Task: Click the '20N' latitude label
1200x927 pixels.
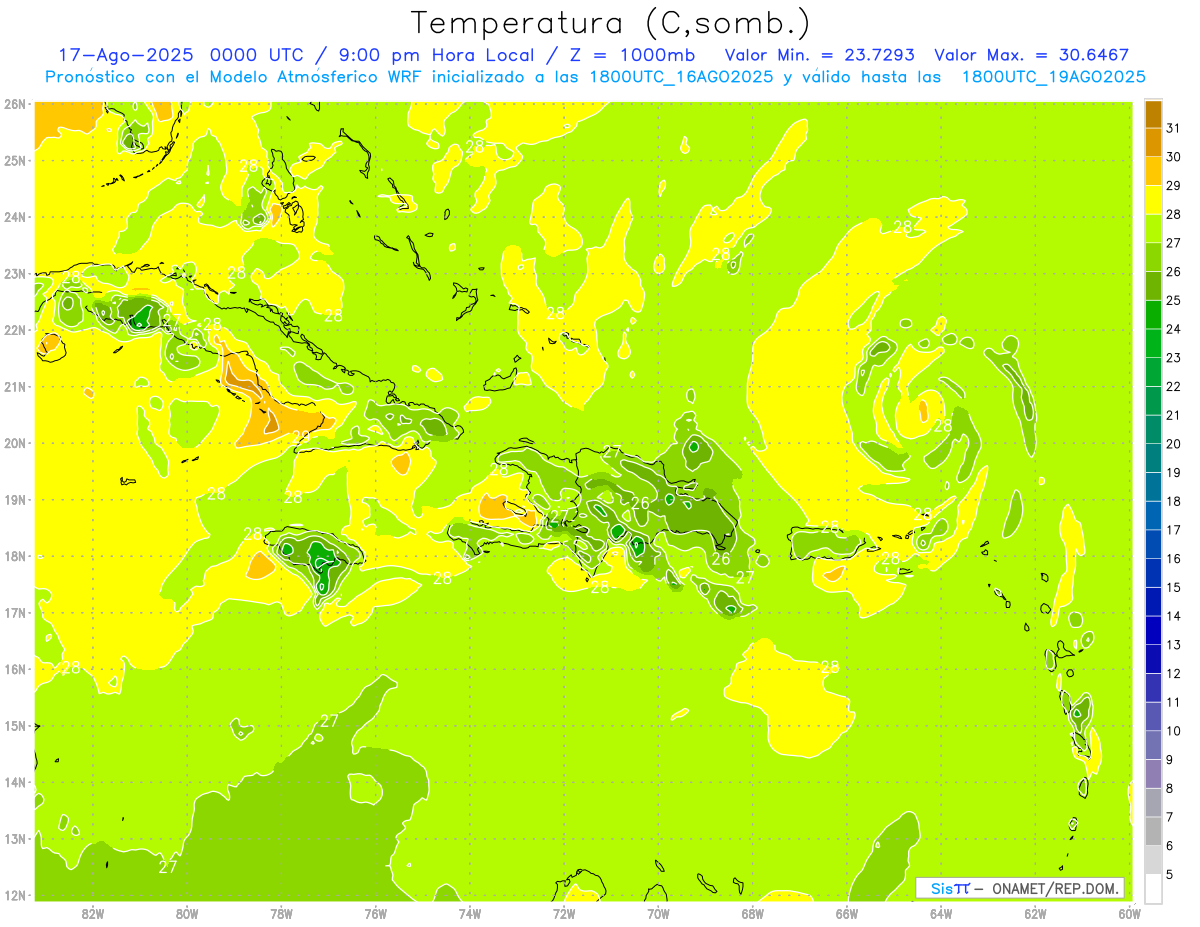Action: (x=14, y=443)
